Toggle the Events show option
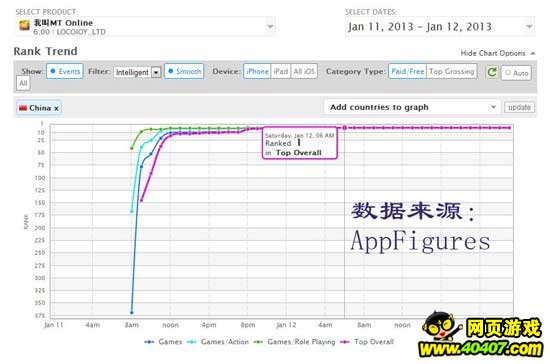Screen dimensions: 550x364 tap(65, 71)
